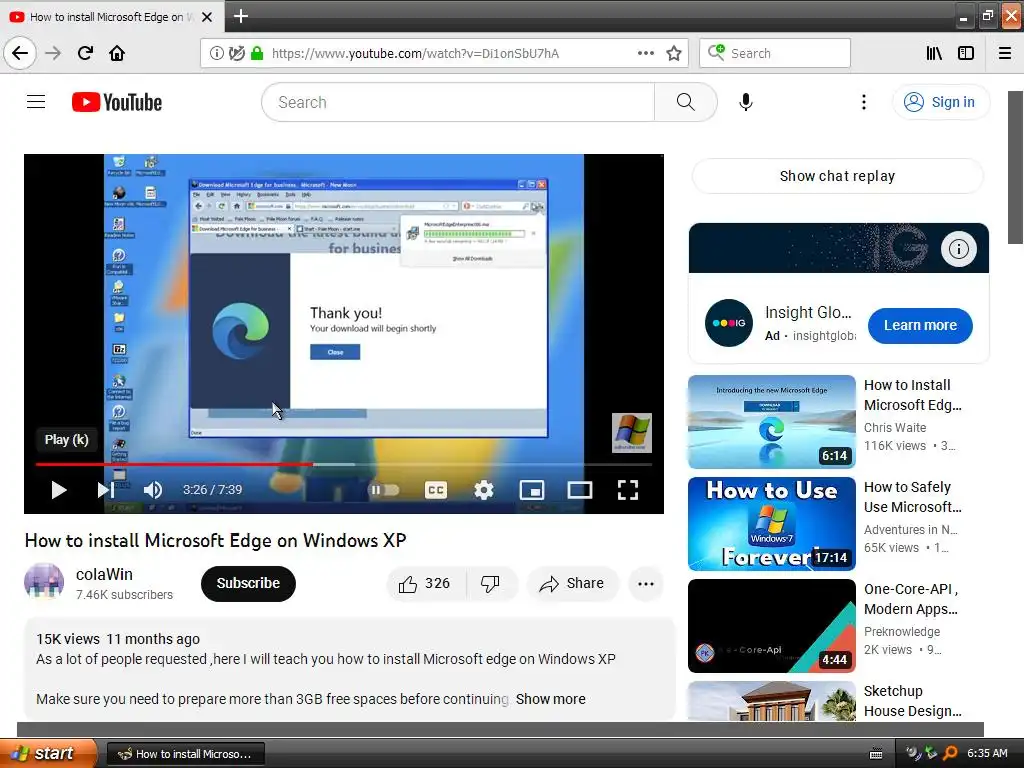Screen dimensions: 1024x768
Task: Reload the current page
Action: (x=85, y=54)
